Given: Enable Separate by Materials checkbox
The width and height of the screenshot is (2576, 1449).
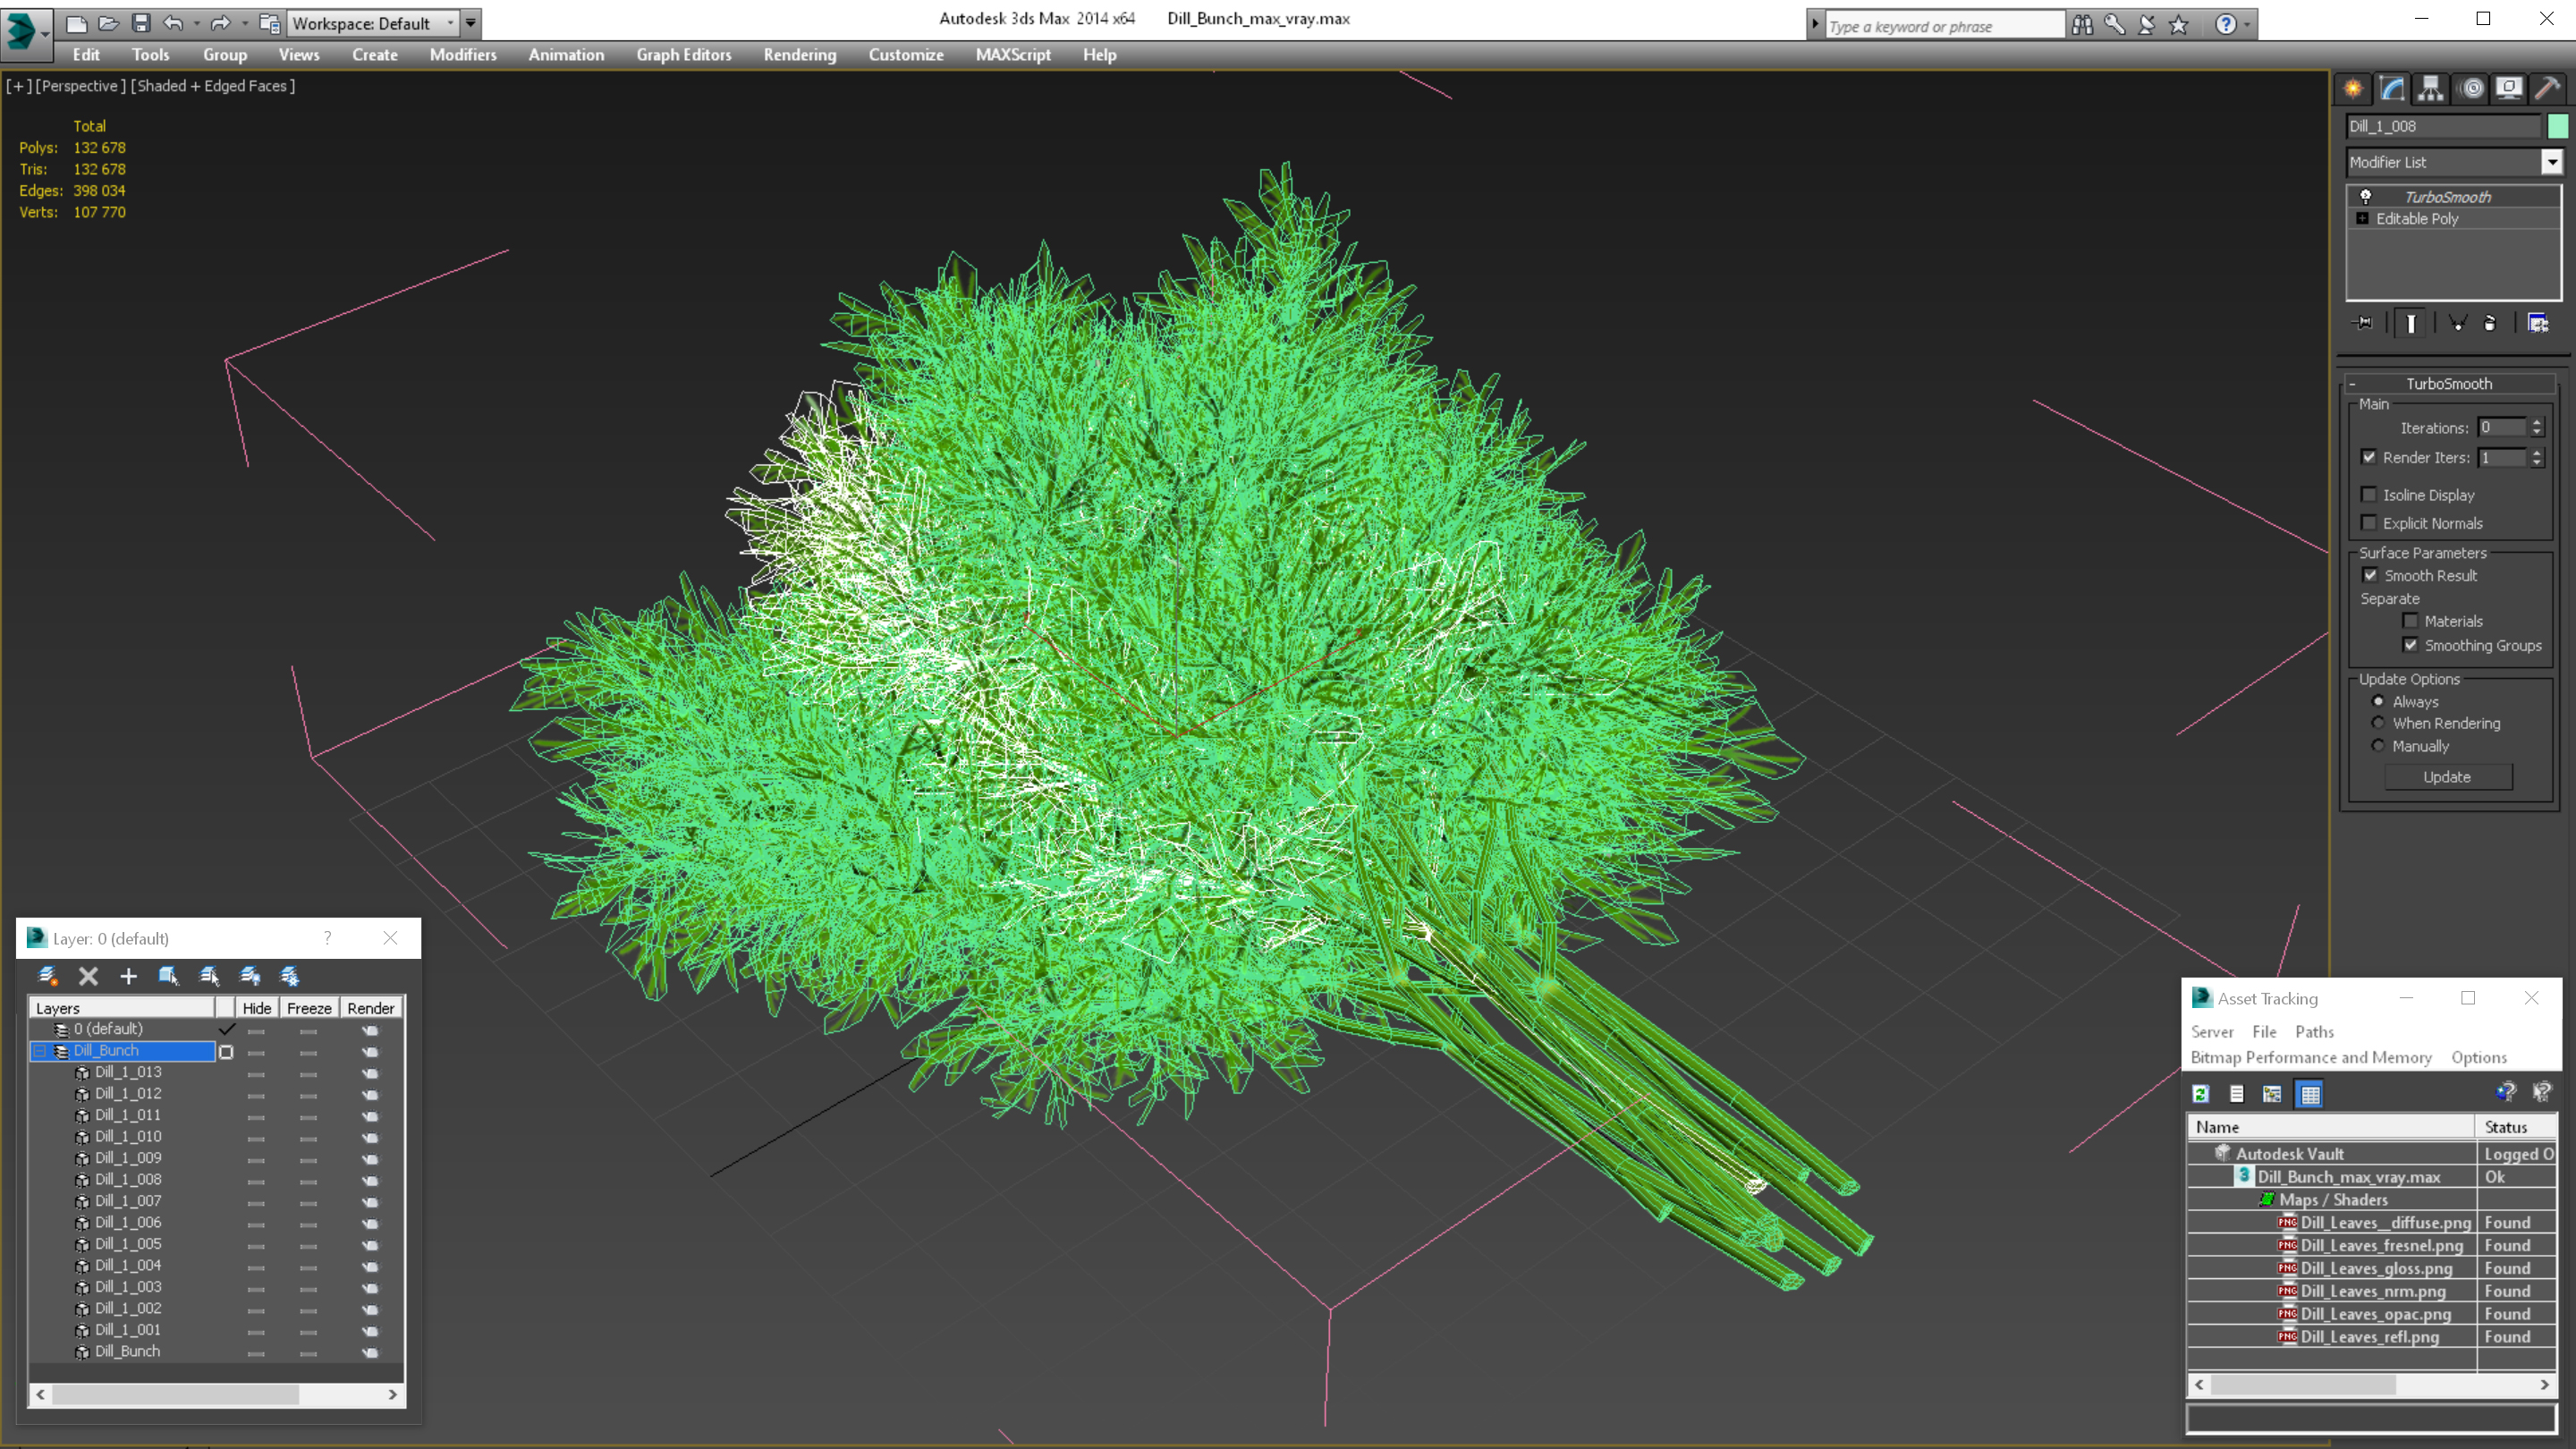Looking at the screenshot, I should tap(2411, 621).
